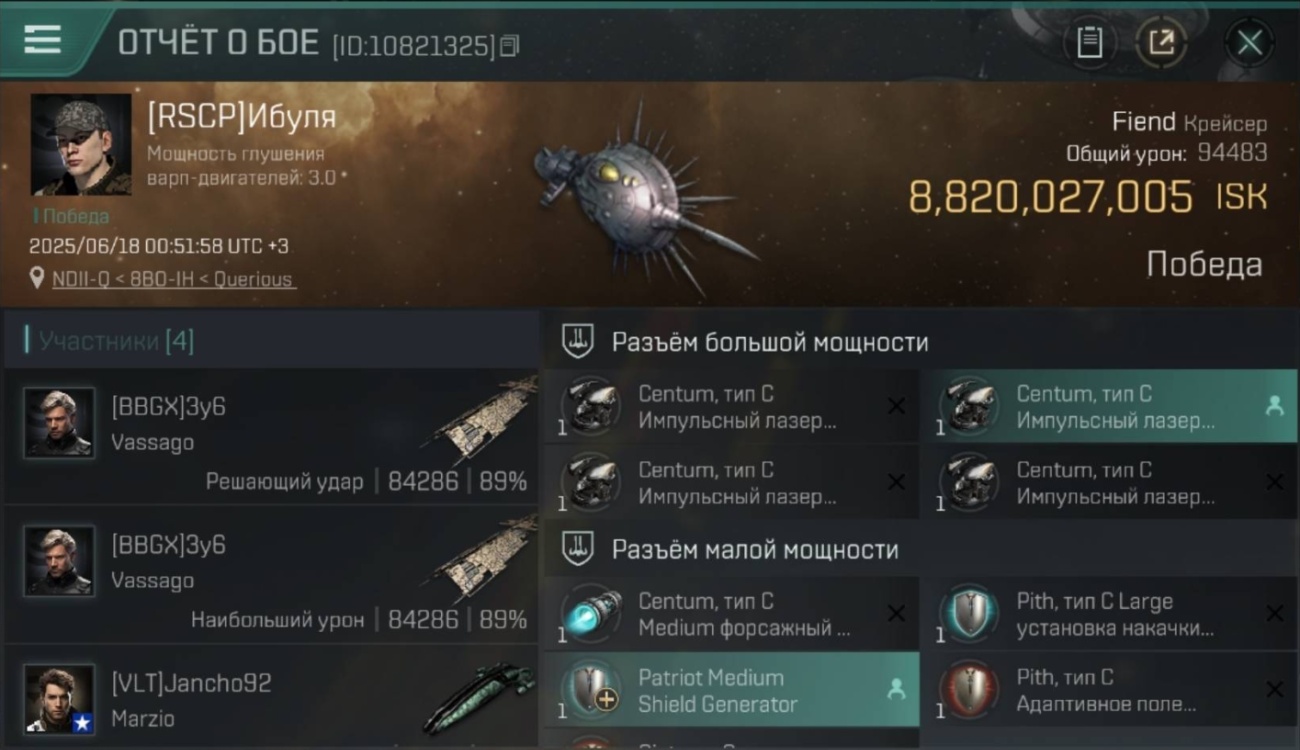Open [VLT]Jancho92 Marzio participant entry

click(270, 699)
